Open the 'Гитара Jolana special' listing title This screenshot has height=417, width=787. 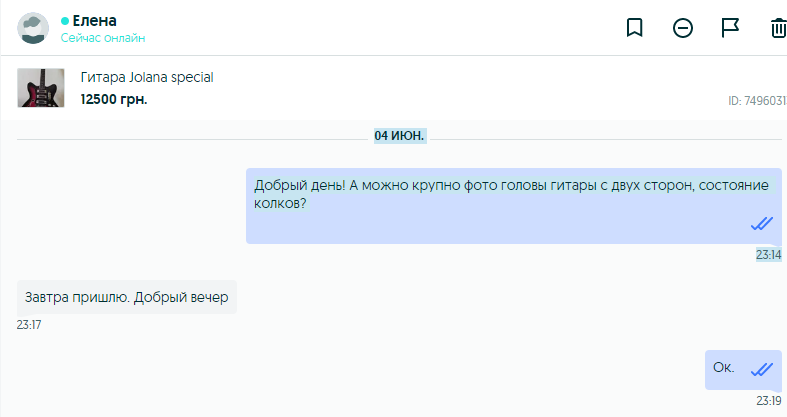[x=147, y=77]
